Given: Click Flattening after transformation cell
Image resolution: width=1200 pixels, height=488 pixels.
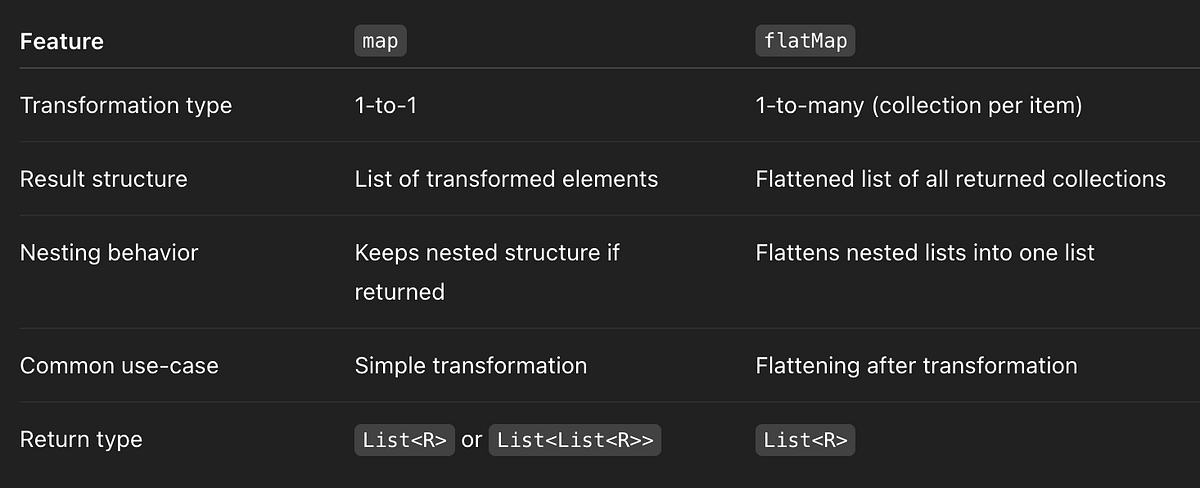Looking at the screenshot, I should pos(917,365).
